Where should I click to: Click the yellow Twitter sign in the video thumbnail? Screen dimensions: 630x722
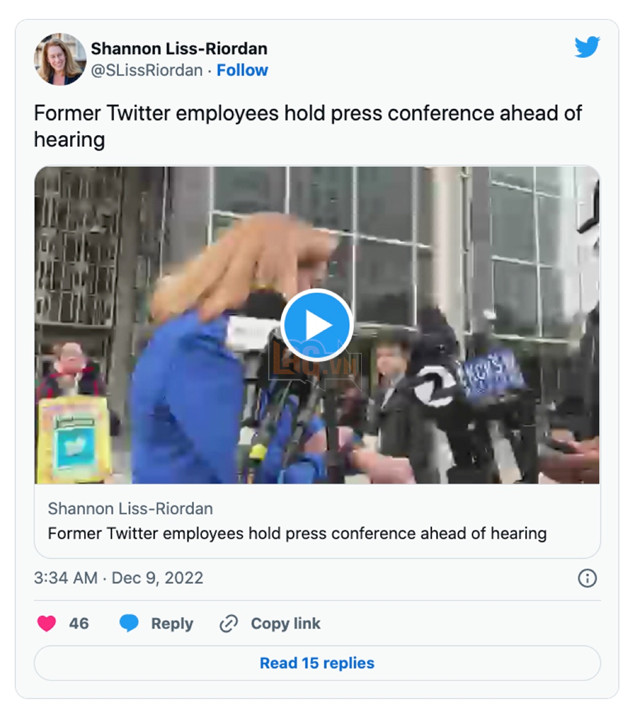(72, 439)
